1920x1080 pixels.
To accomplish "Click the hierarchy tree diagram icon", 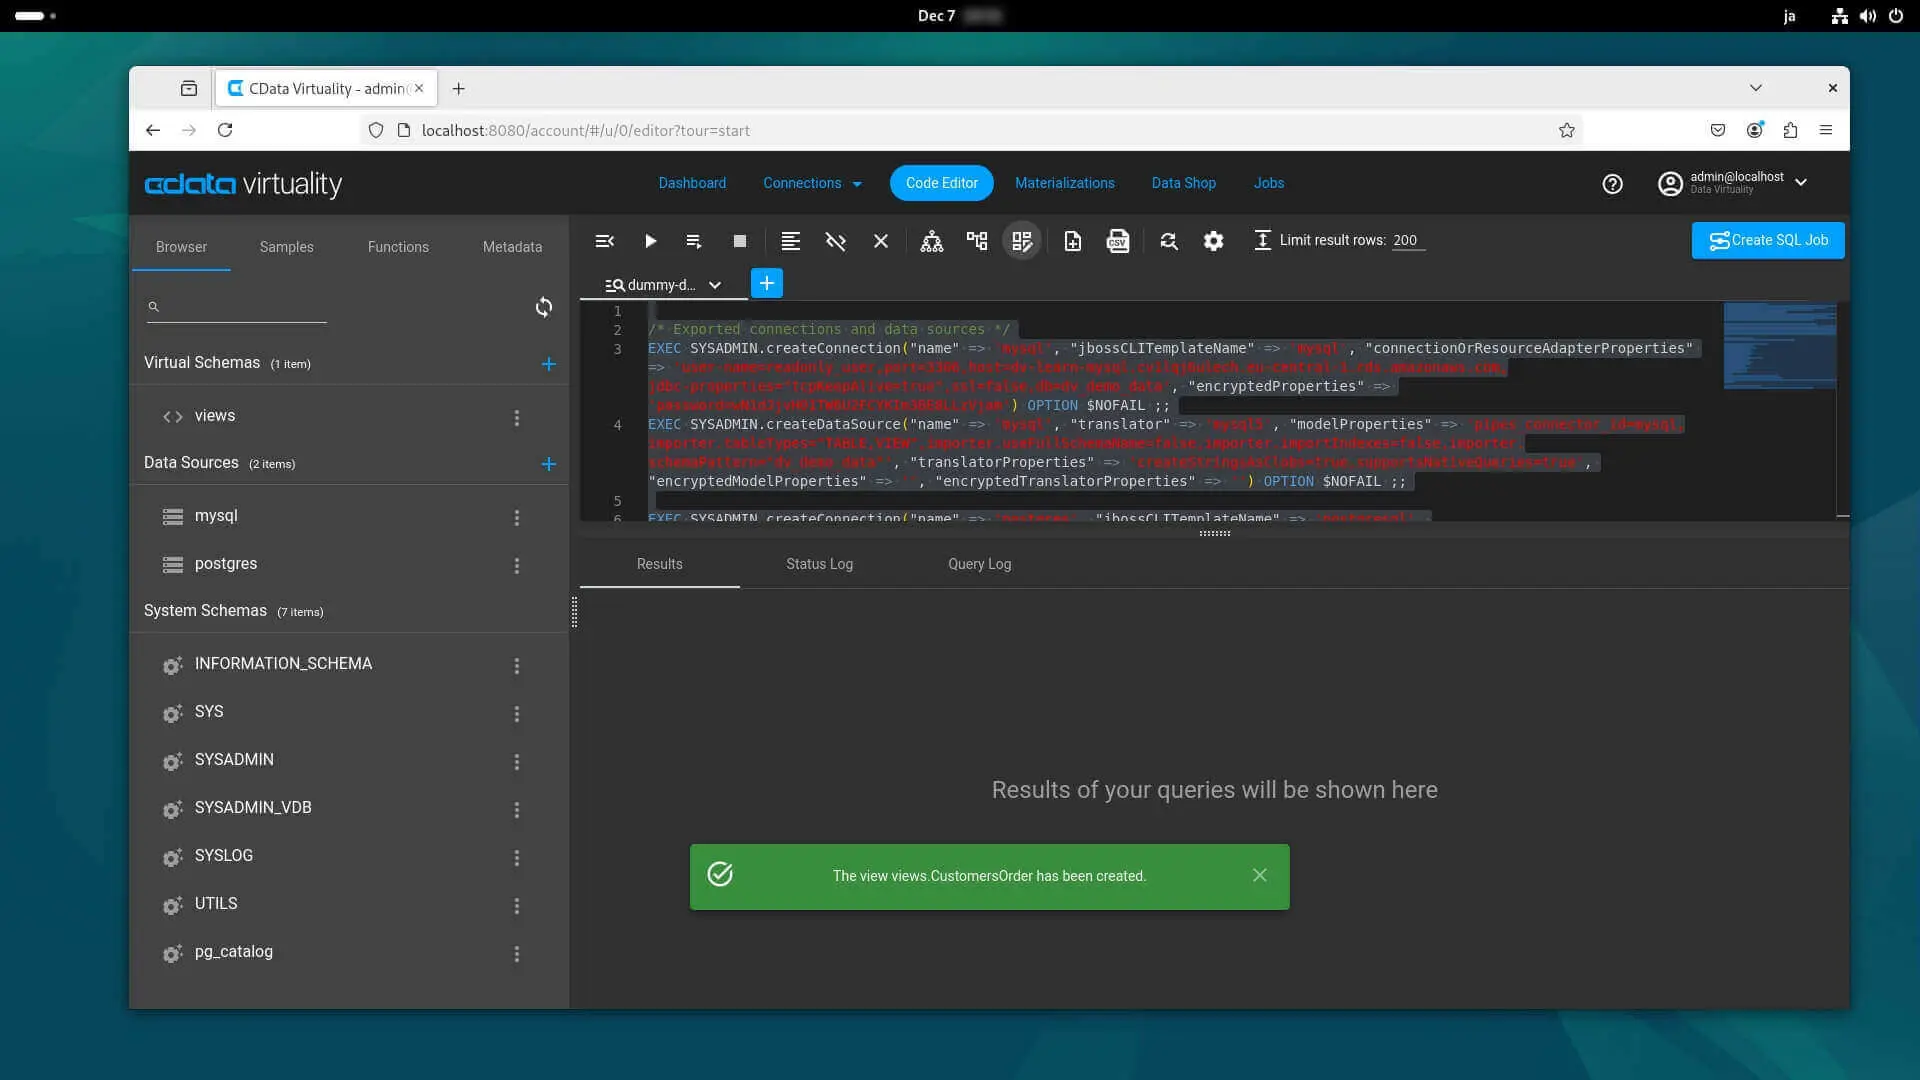I will [x=931, y=241].
